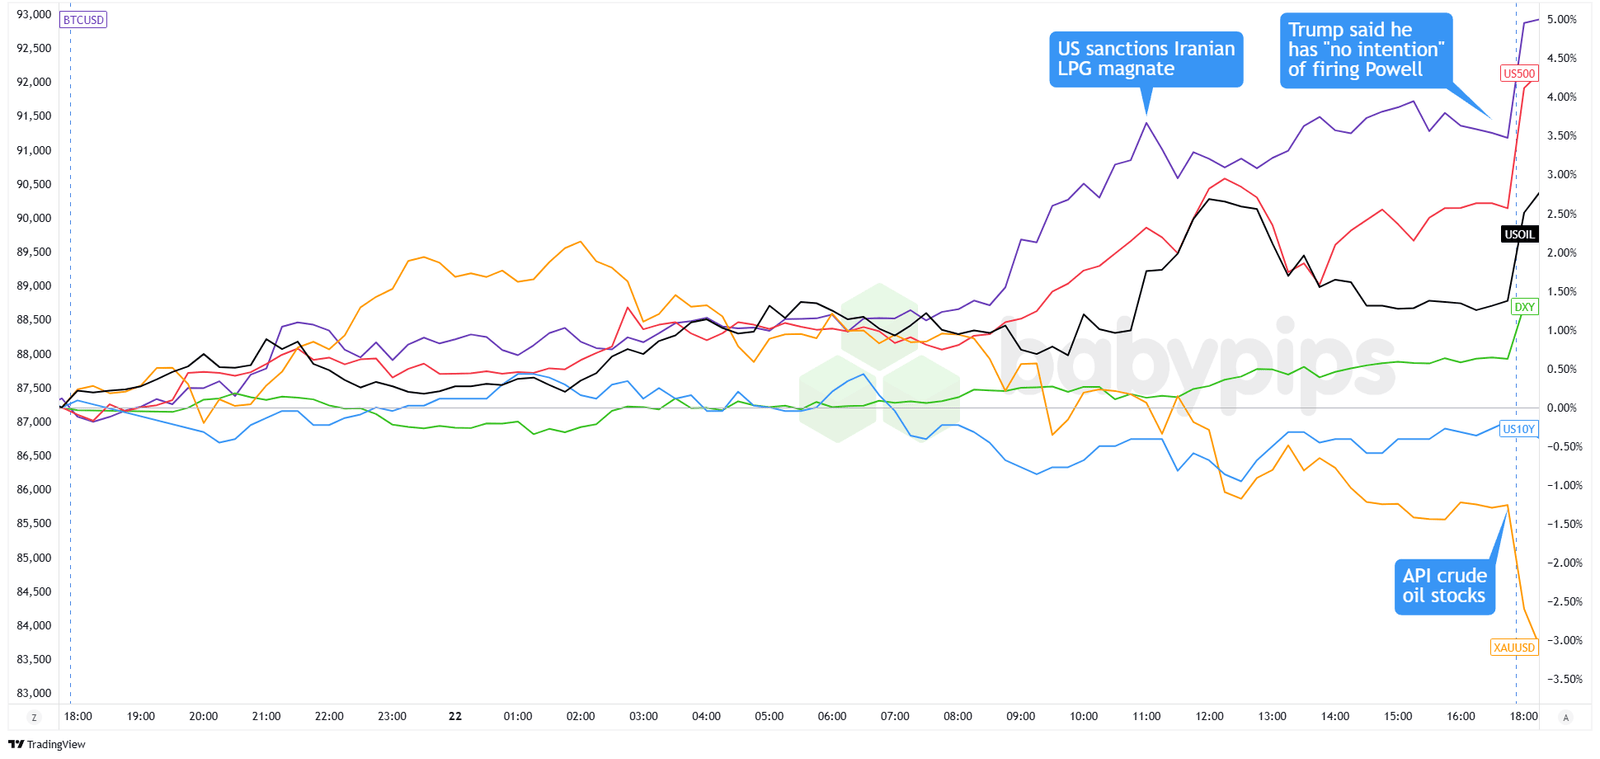Click the US10Y series label
The height and width of the screenshot is (759, 1600).
(1518, 429)
